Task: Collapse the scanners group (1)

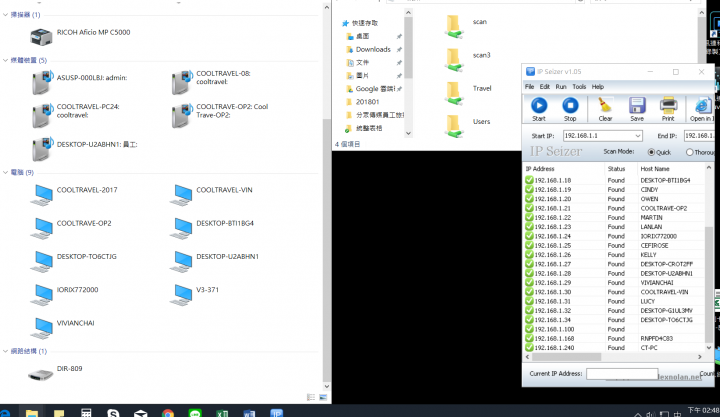Action: (x=6, y=15)
